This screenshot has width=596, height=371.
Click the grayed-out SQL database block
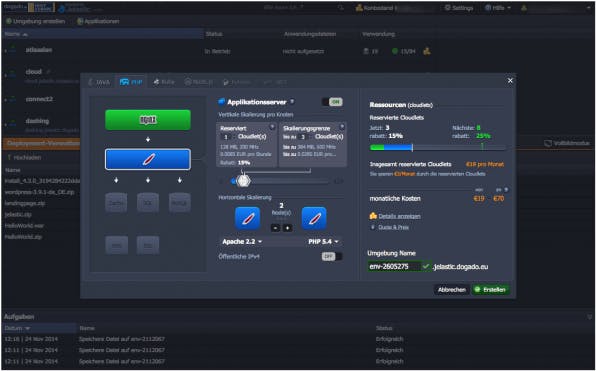point(148,203)
